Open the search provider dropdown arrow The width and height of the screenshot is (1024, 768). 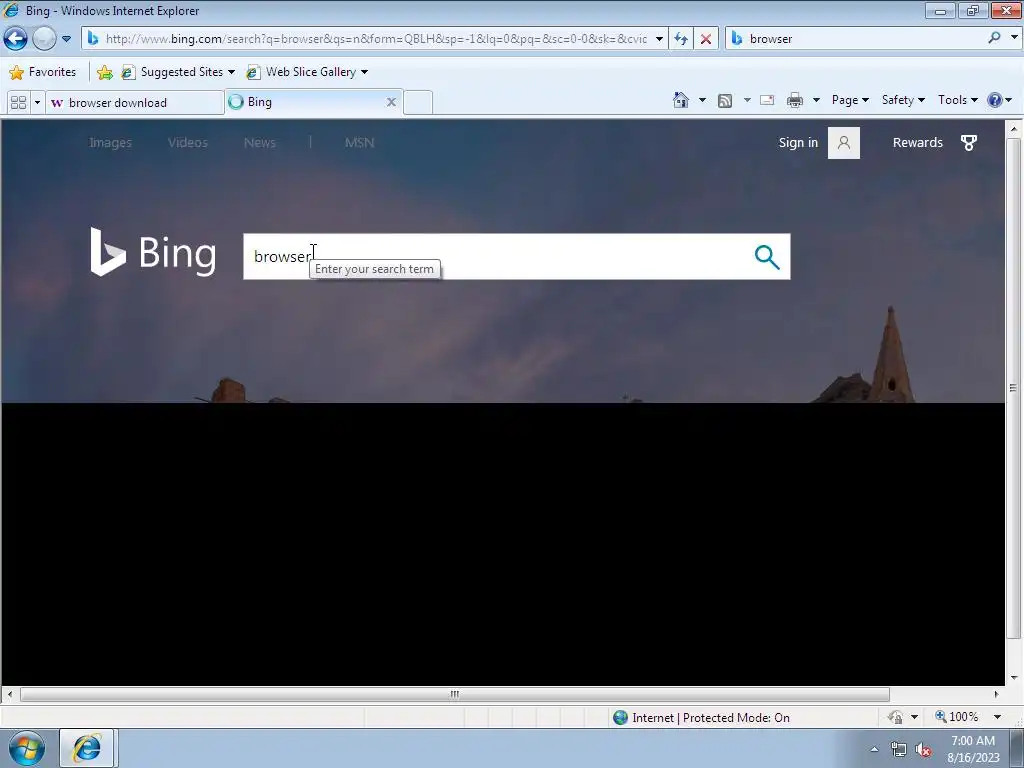tap(1014, 38)
